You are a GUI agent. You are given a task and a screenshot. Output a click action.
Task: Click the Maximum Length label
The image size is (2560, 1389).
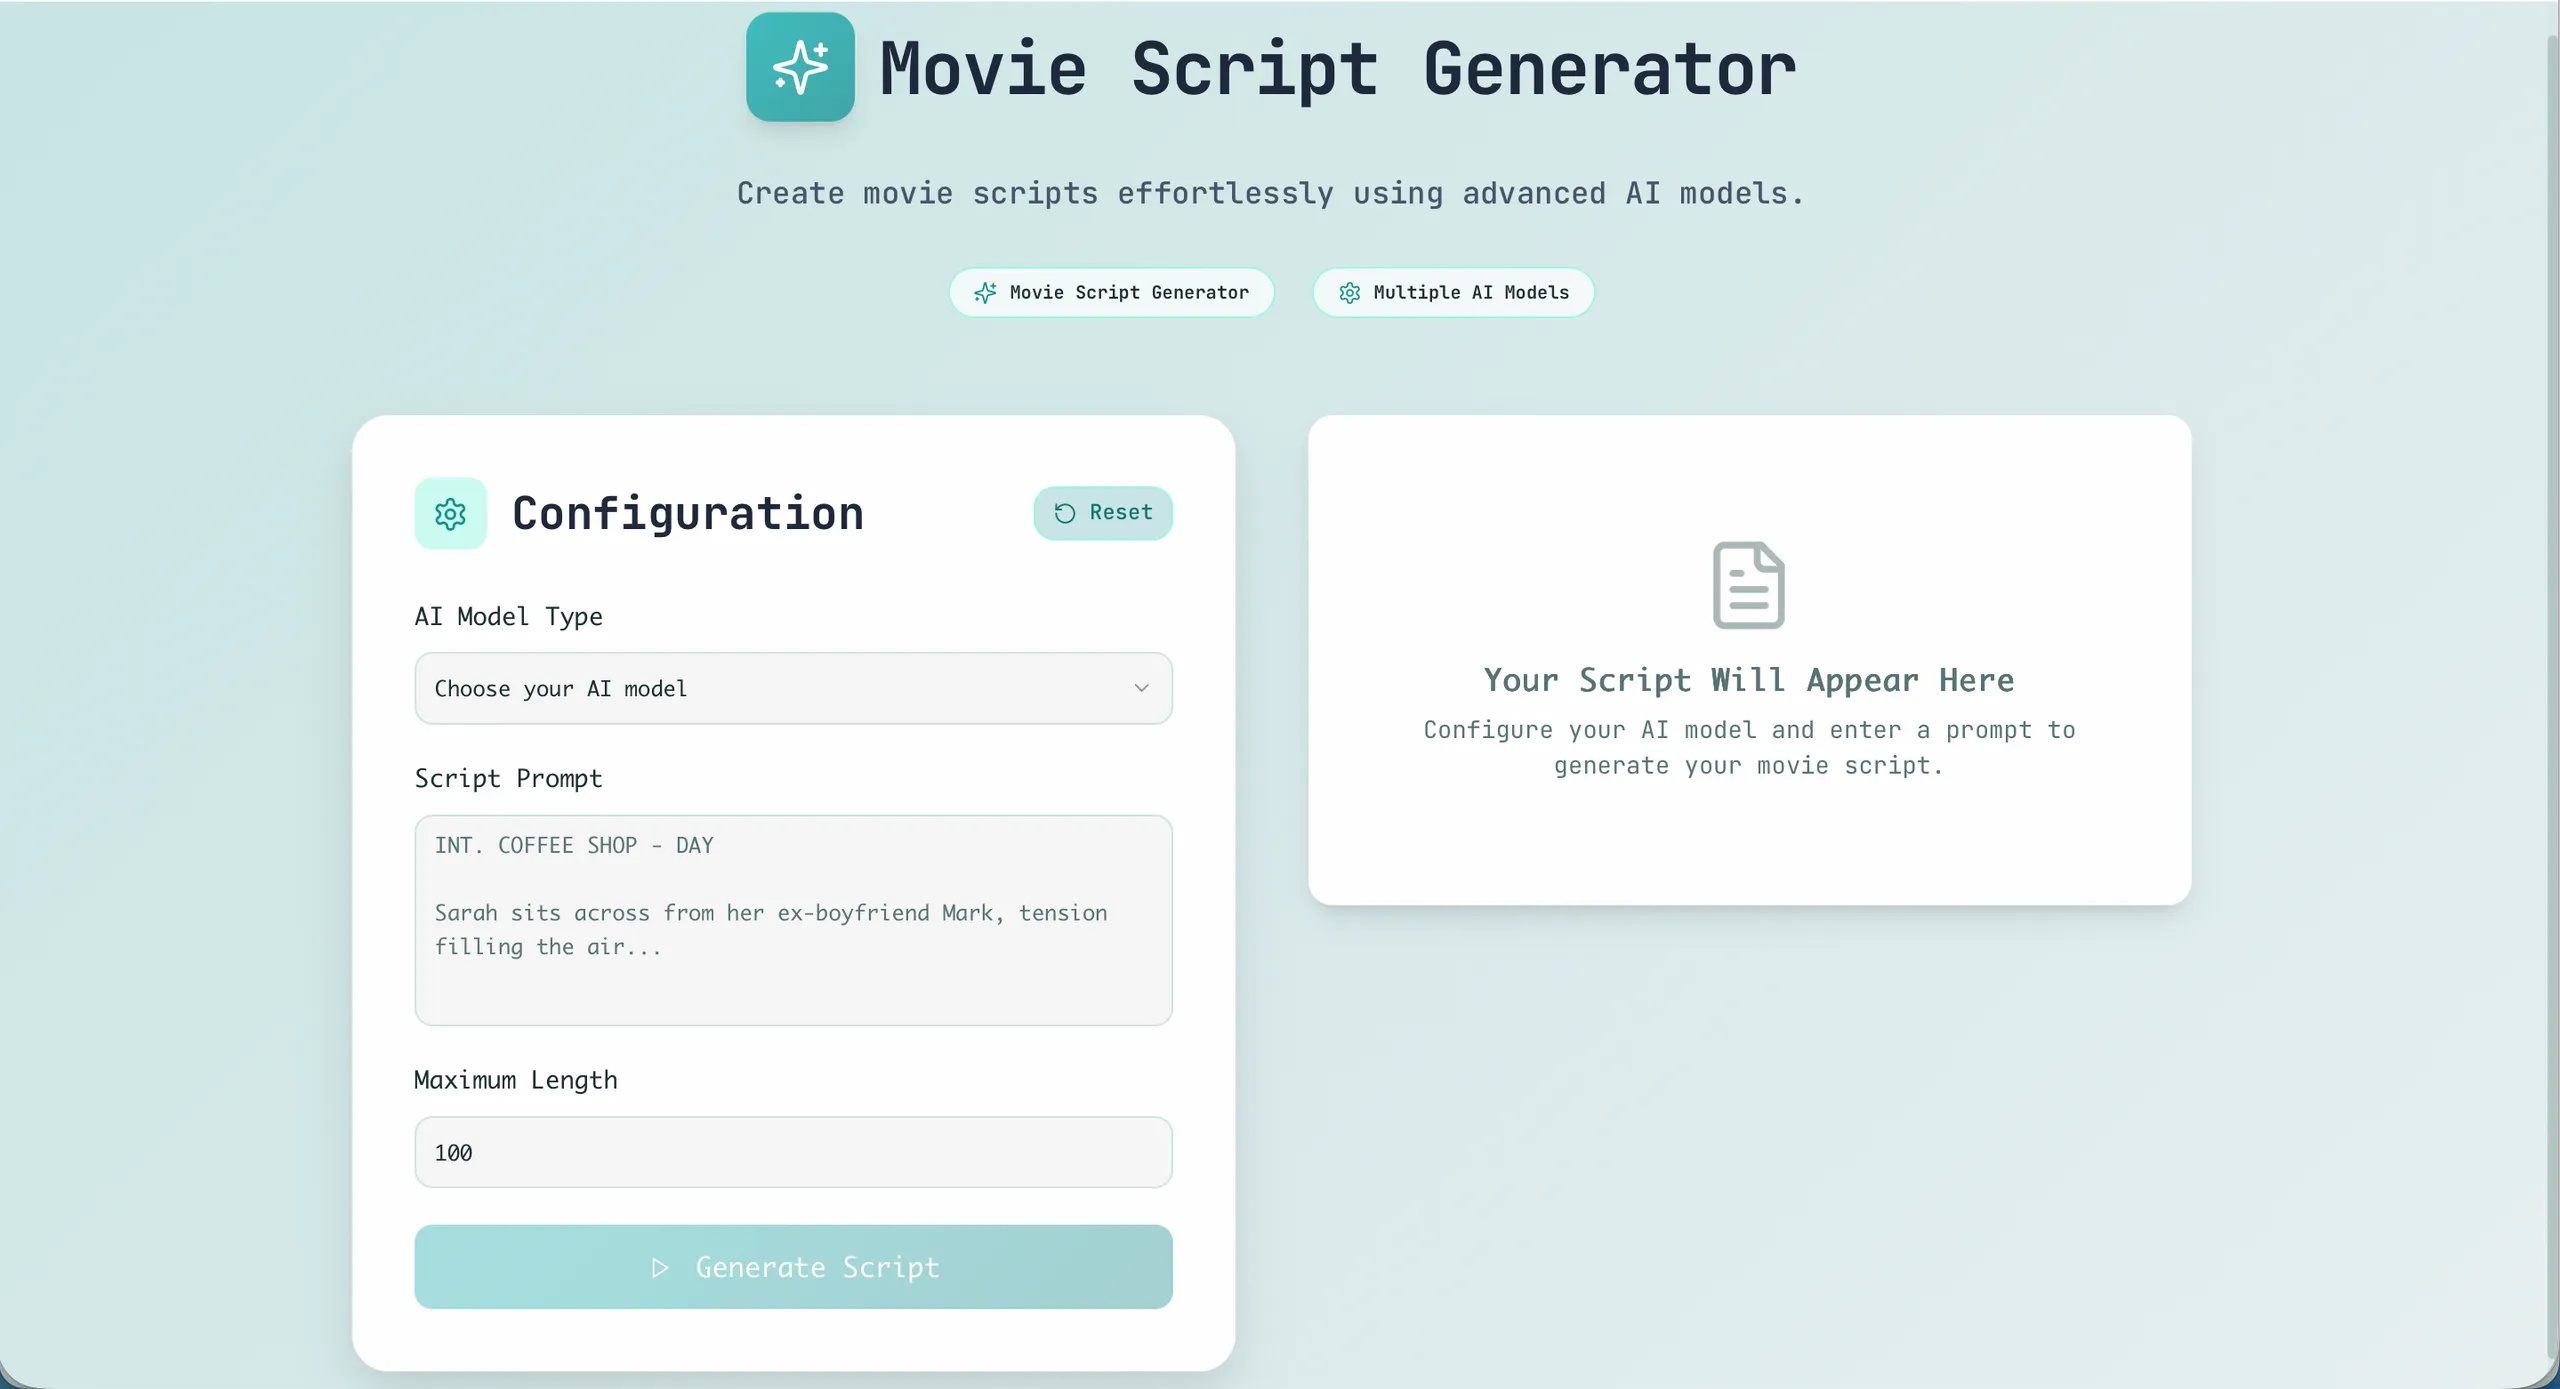(516, 1080)
